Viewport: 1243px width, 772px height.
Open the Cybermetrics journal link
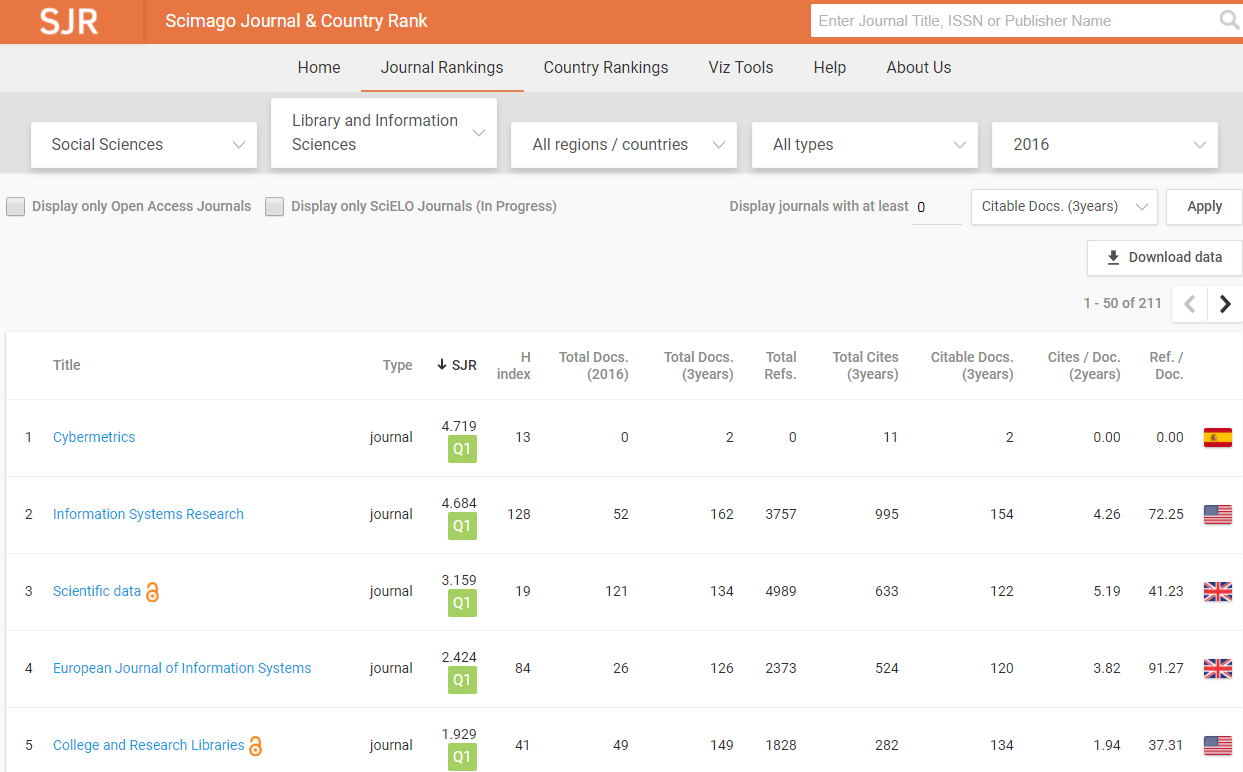[x=93, y=437]
